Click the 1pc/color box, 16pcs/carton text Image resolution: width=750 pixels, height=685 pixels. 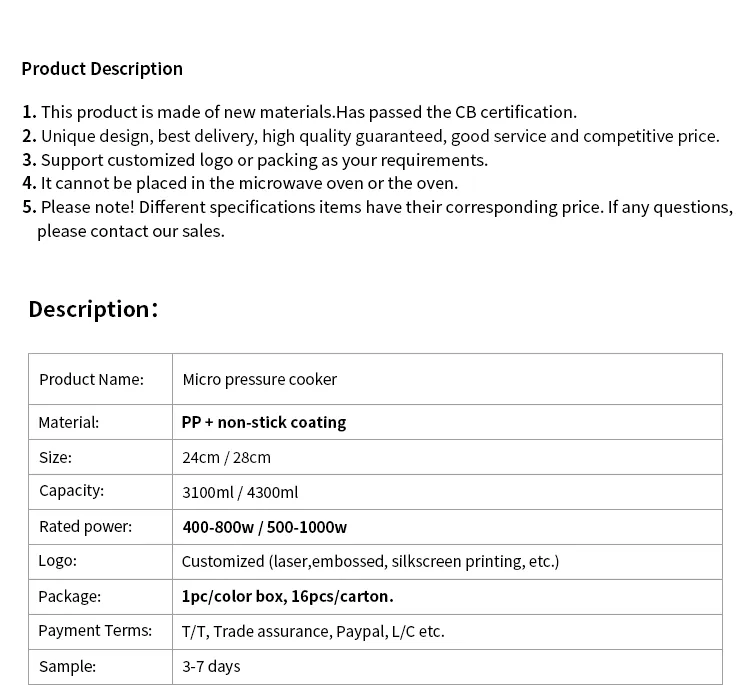pyautogui.click(x=287, y=596)
